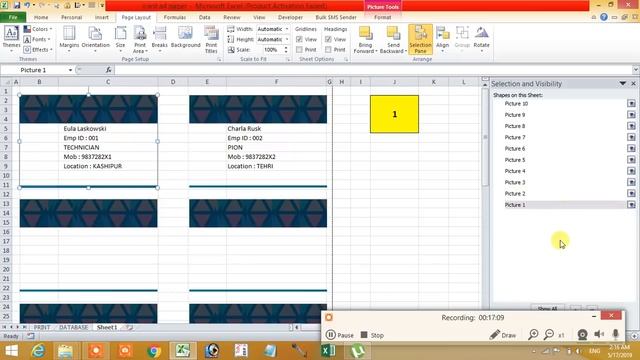Open uTorrent from the taskbar
This screenshot has height=360, width=640.
[x=358, y=351]
